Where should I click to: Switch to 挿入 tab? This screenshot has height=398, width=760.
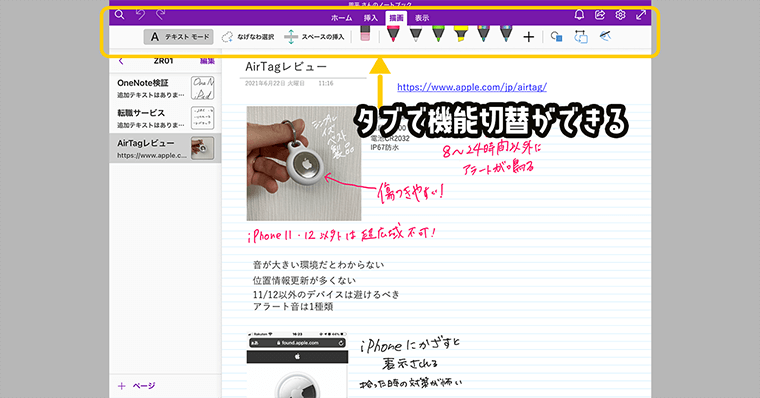point(371,18)
